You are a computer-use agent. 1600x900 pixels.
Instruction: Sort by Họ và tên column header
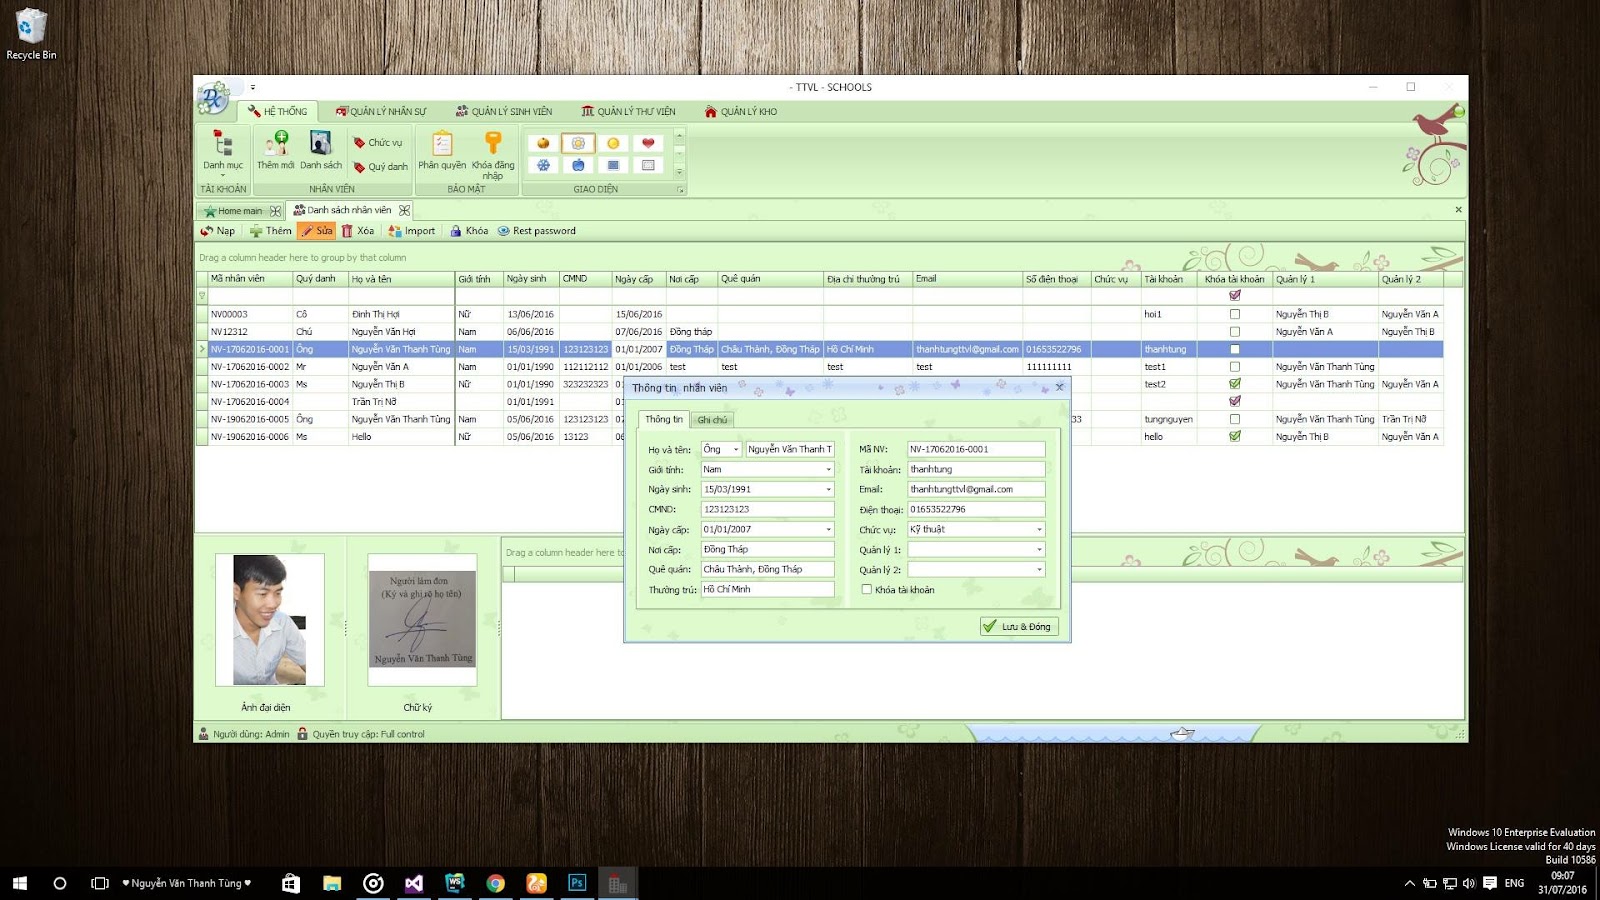tap(401, 279)
